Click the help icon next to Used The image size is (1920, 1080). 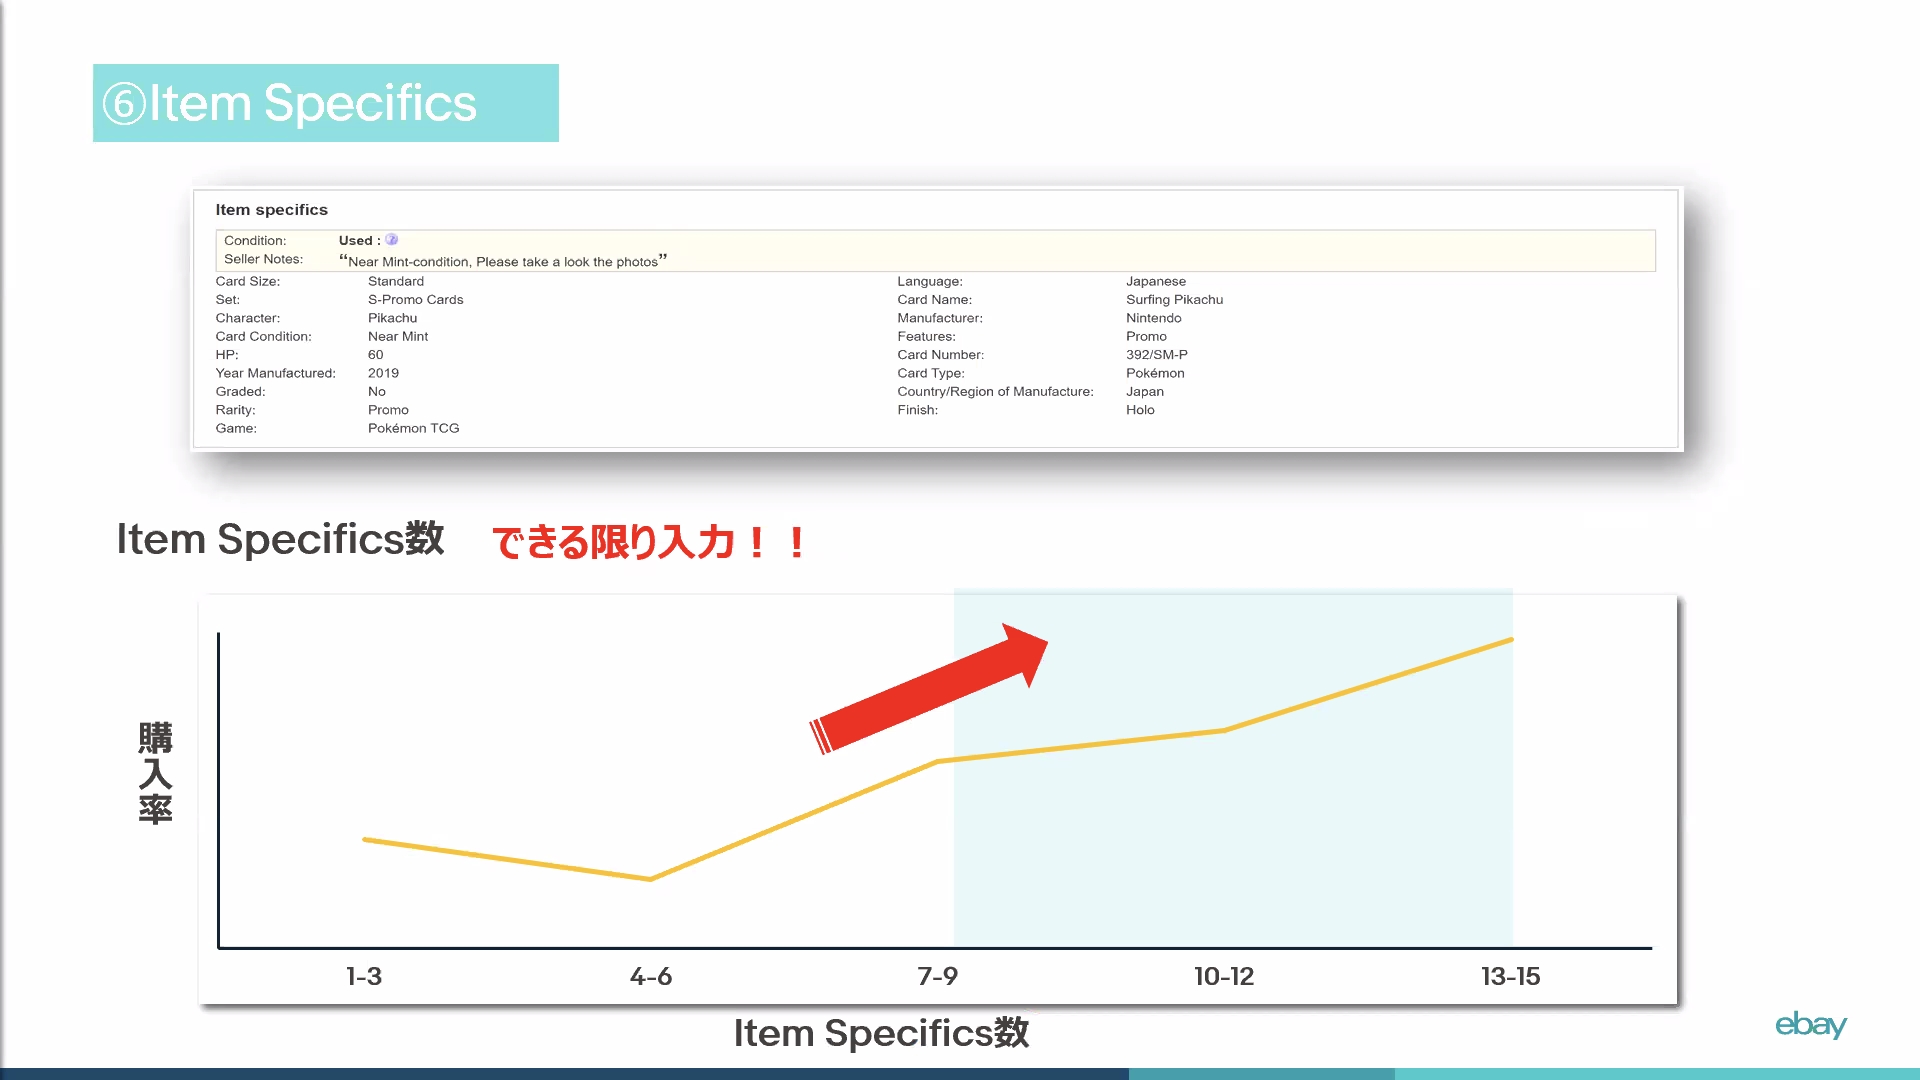[x=392, y=240]
